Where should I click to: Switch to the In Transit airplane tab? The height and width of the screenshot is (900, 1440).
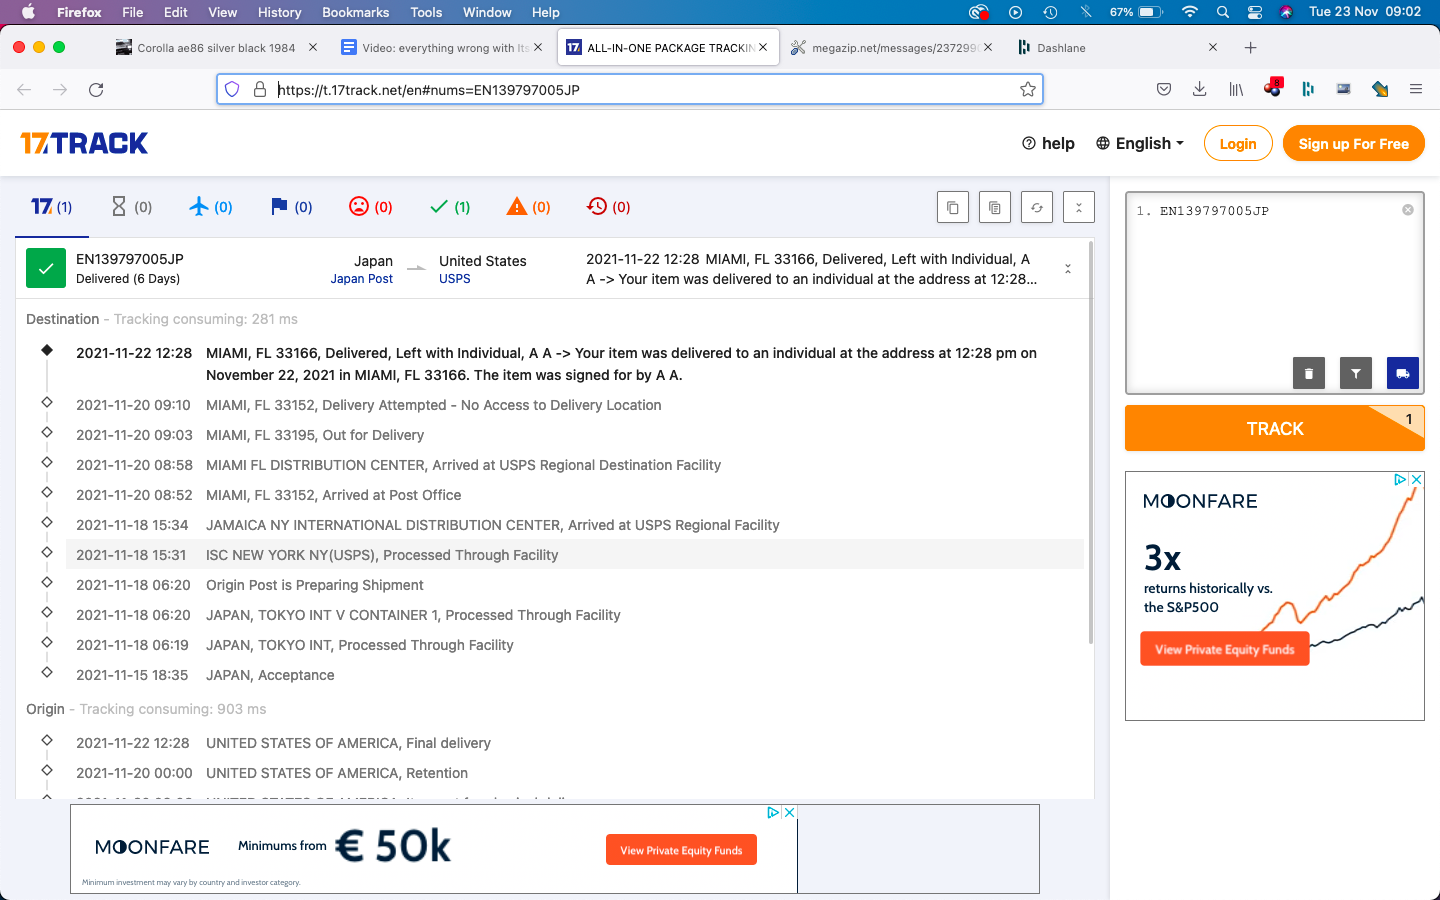tap(211, 207)
